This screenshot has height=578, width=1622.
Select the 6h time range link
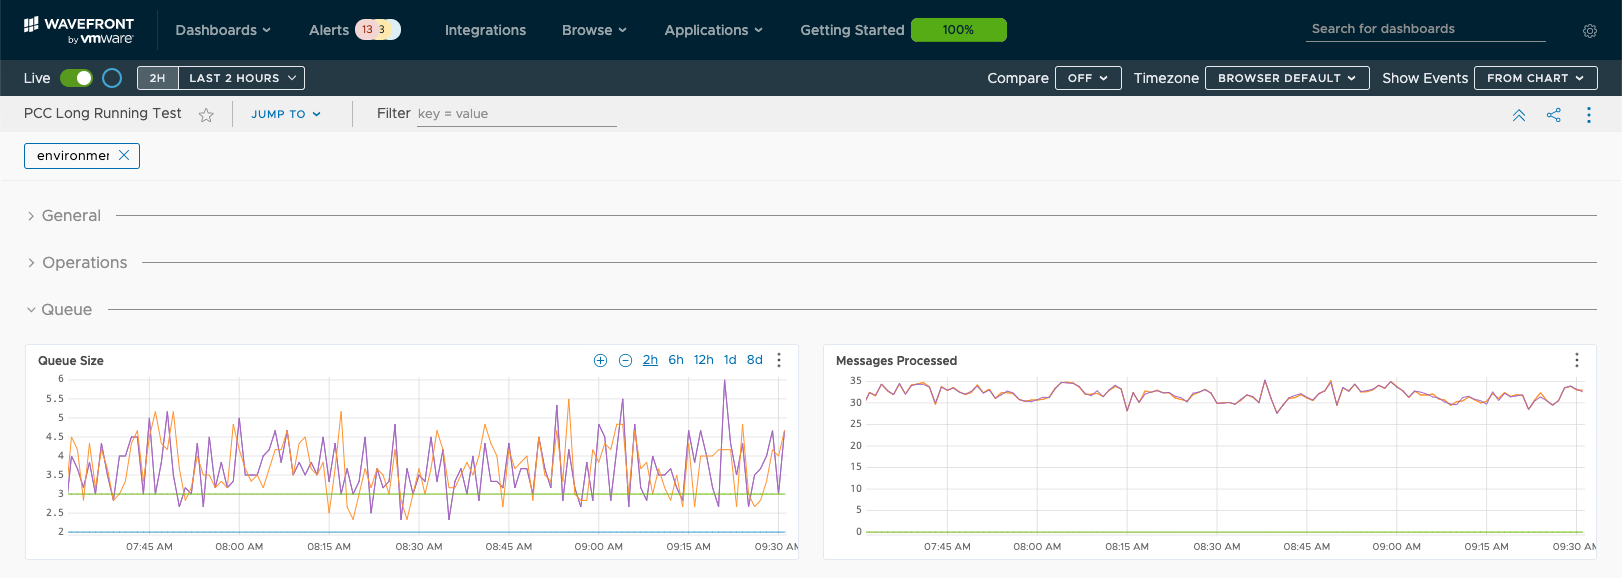click(x=676, y=360)
